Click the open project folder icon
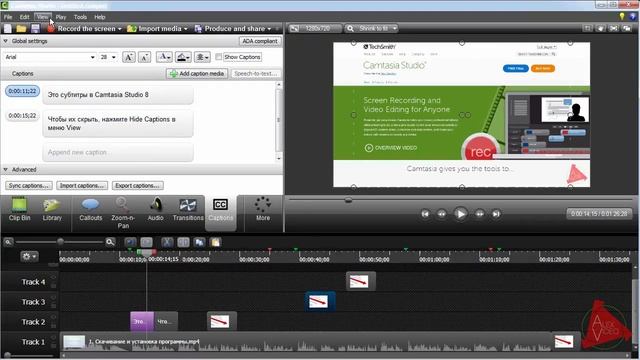Viewport: 640px width, 360px height. coord(21,29)
